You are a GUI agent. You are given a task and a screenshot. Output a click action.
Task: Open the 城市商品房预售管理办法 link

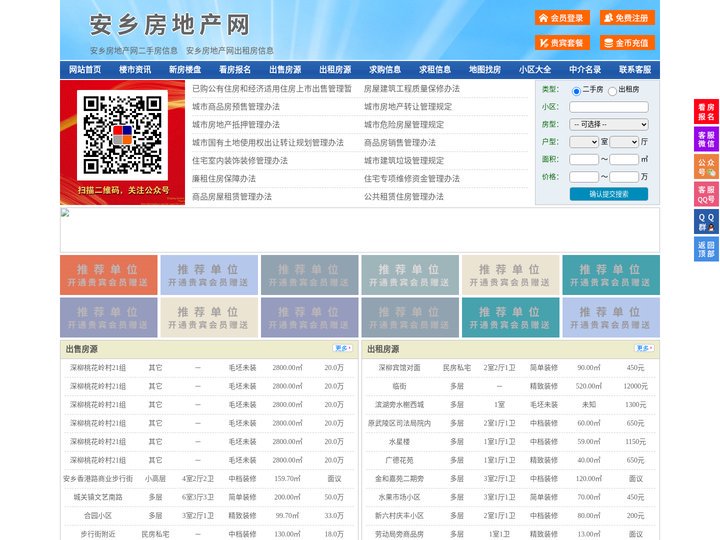(x=236, y=107)
